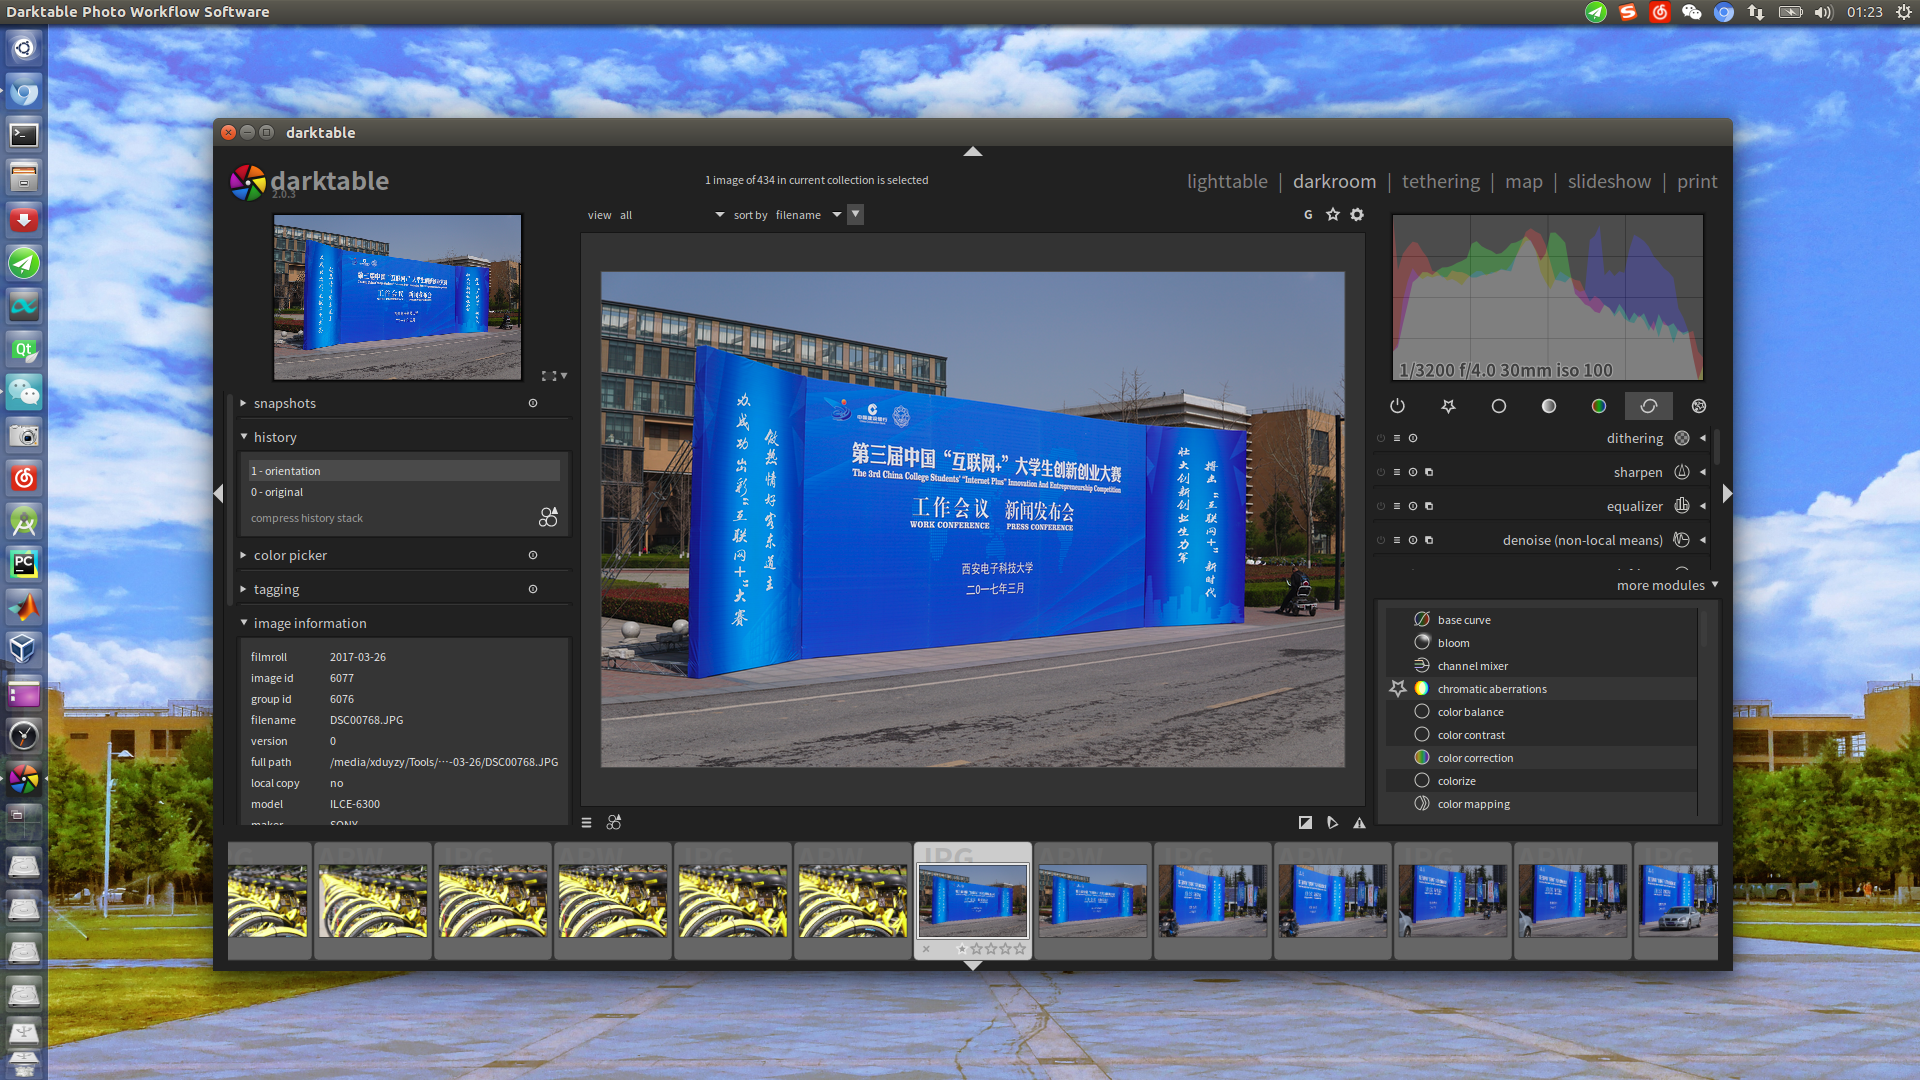Image resolution: width=1920 pixels, height=1080 pixels.
Task: Enable the dithering module
Action: (x=1381, y=438)
